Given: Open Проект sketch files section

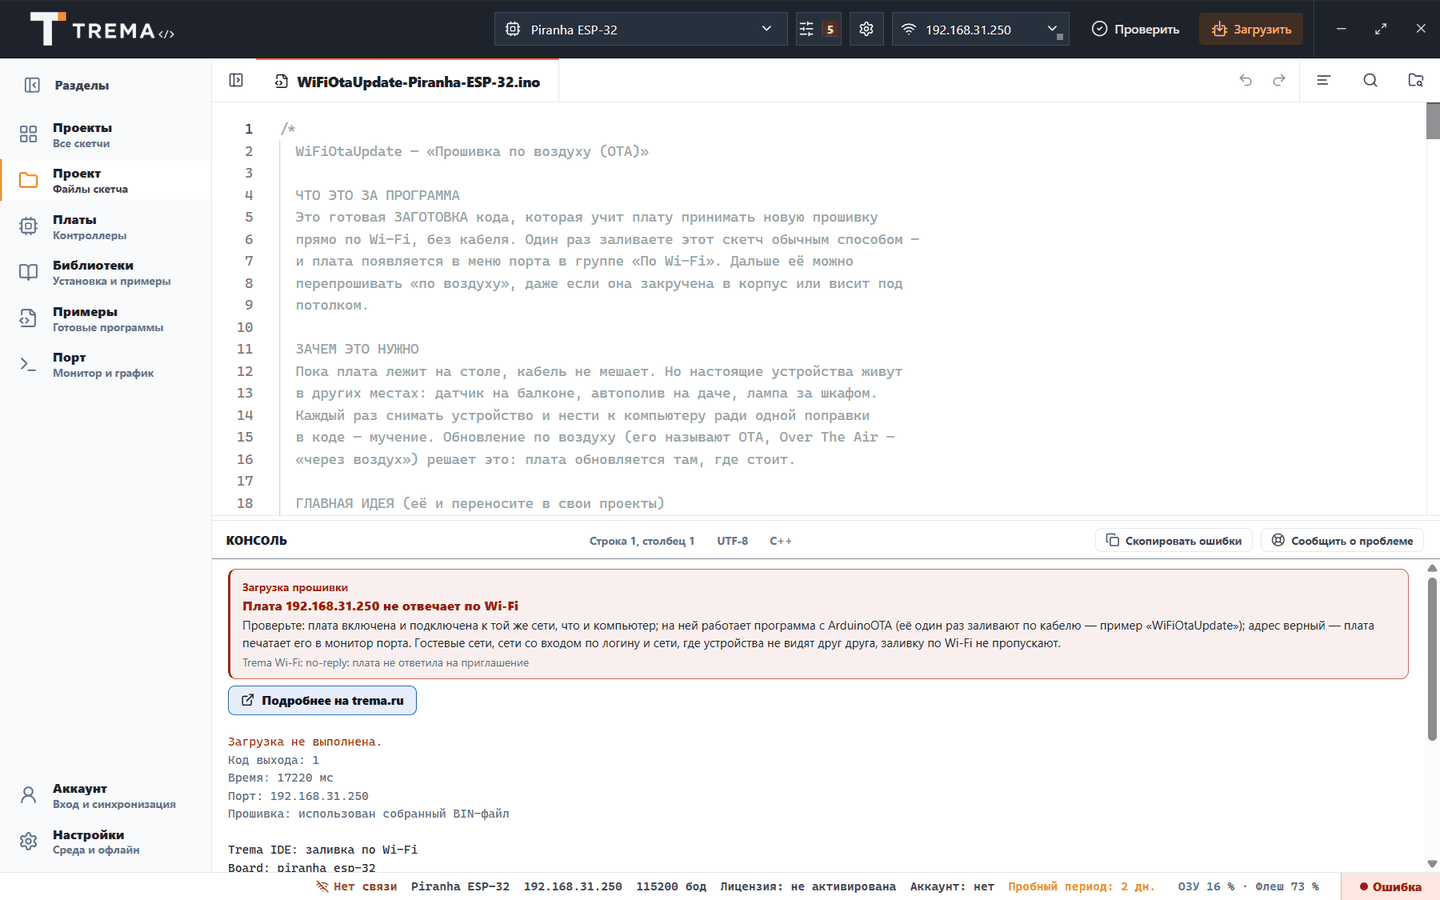Looking at the screenshot, I should point(105,181).
